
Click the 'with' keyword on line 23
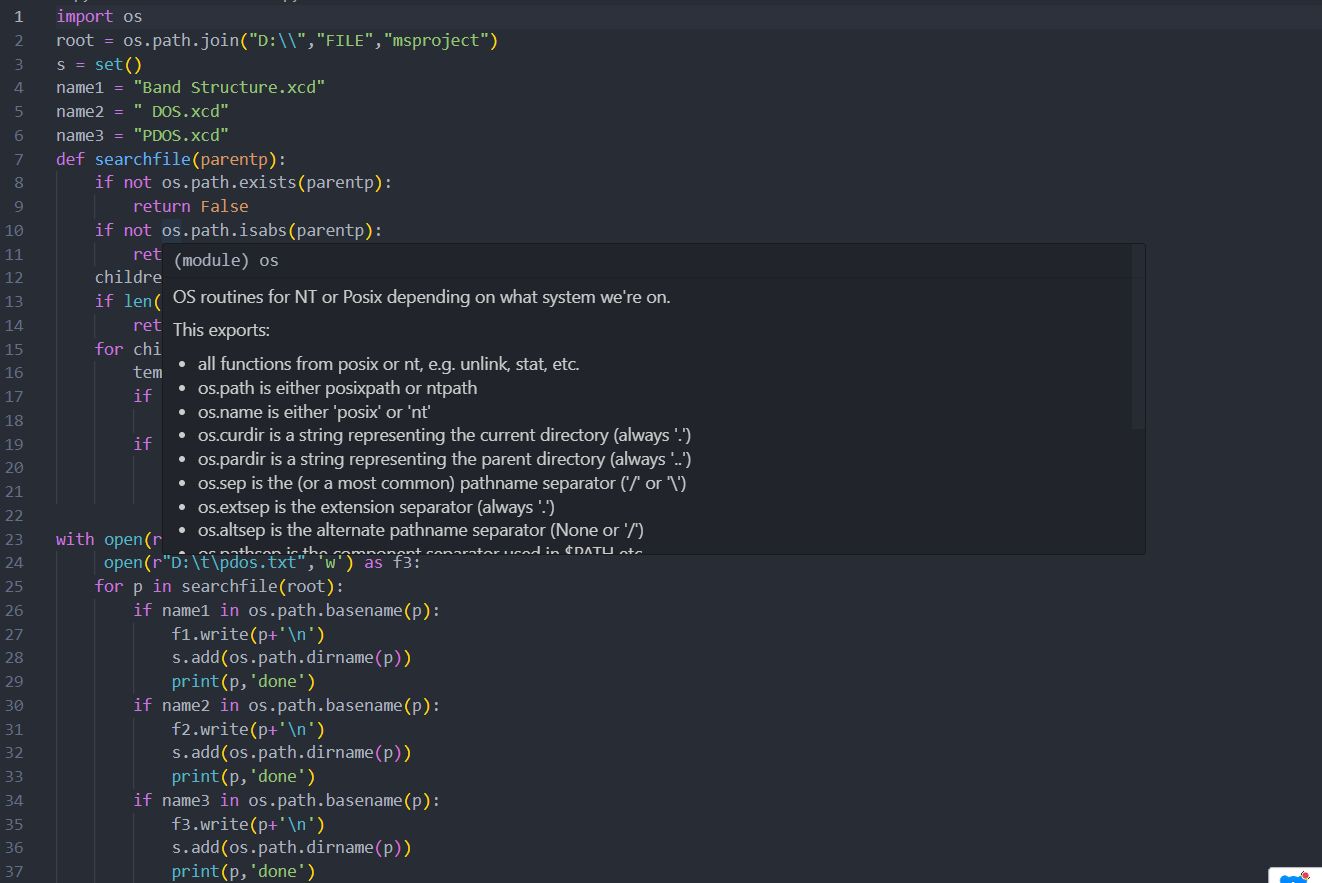pyautogui.click(x=75, y=539)
